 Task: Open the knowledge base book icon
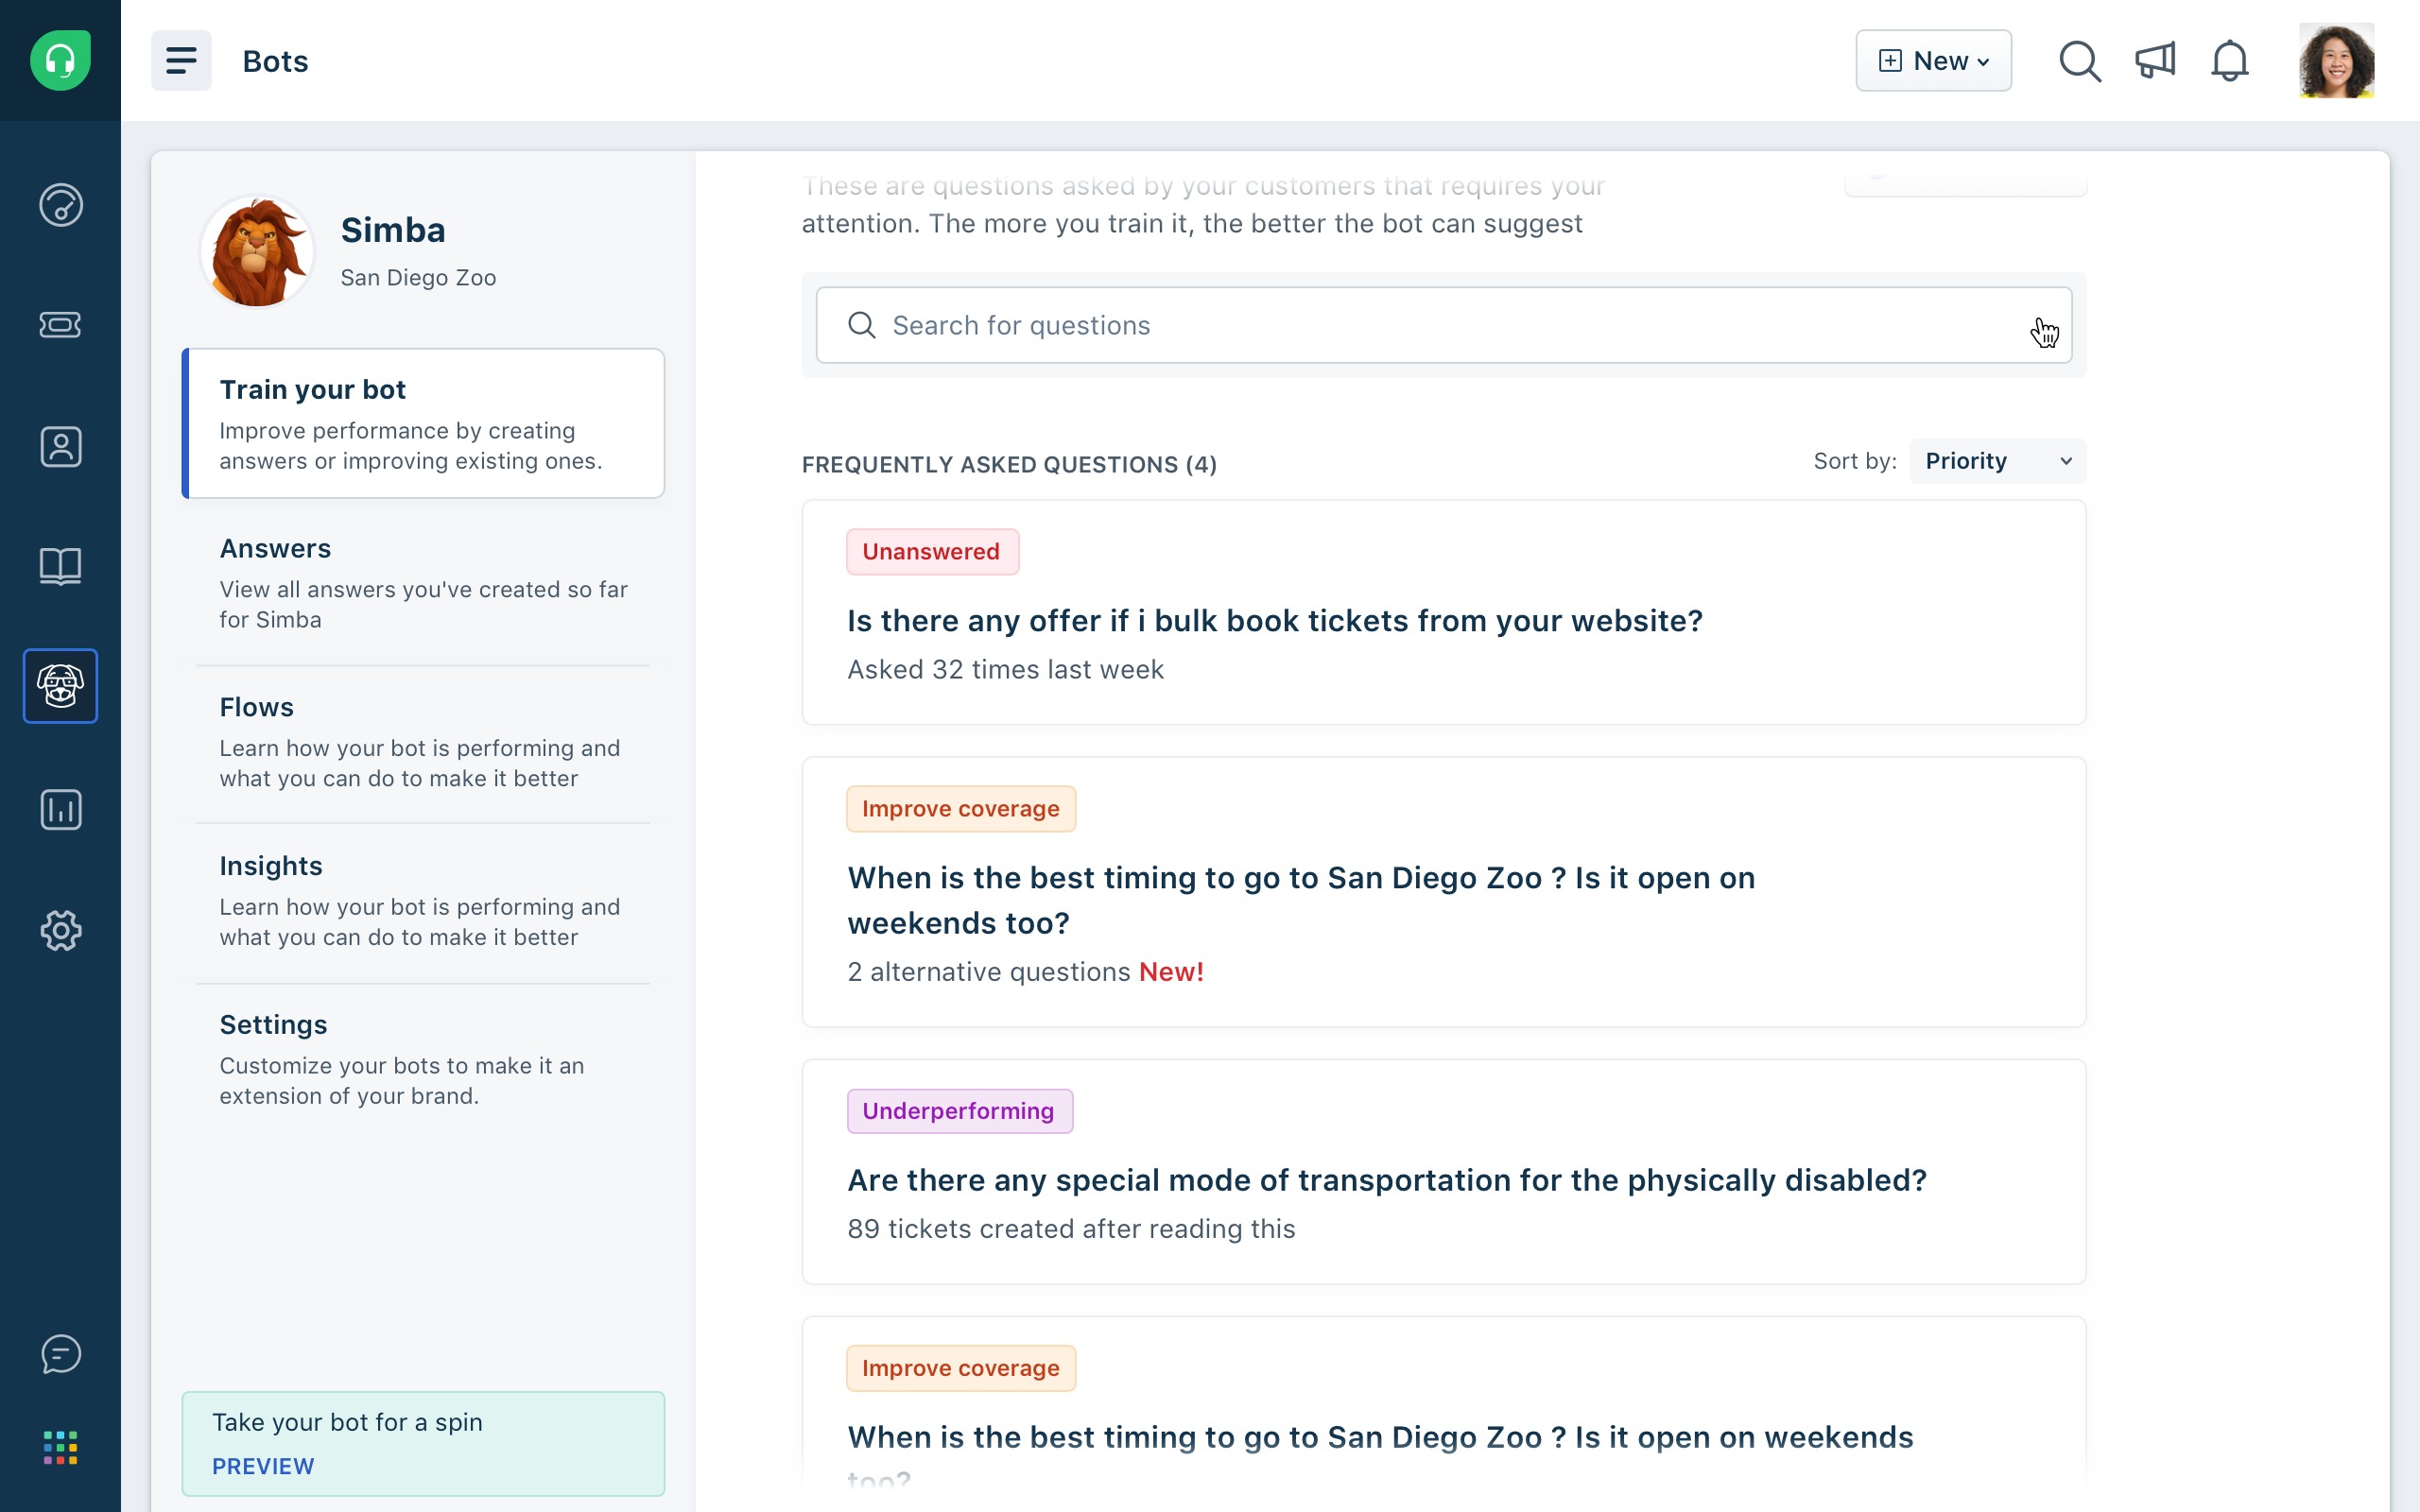(x=60, y=566)
